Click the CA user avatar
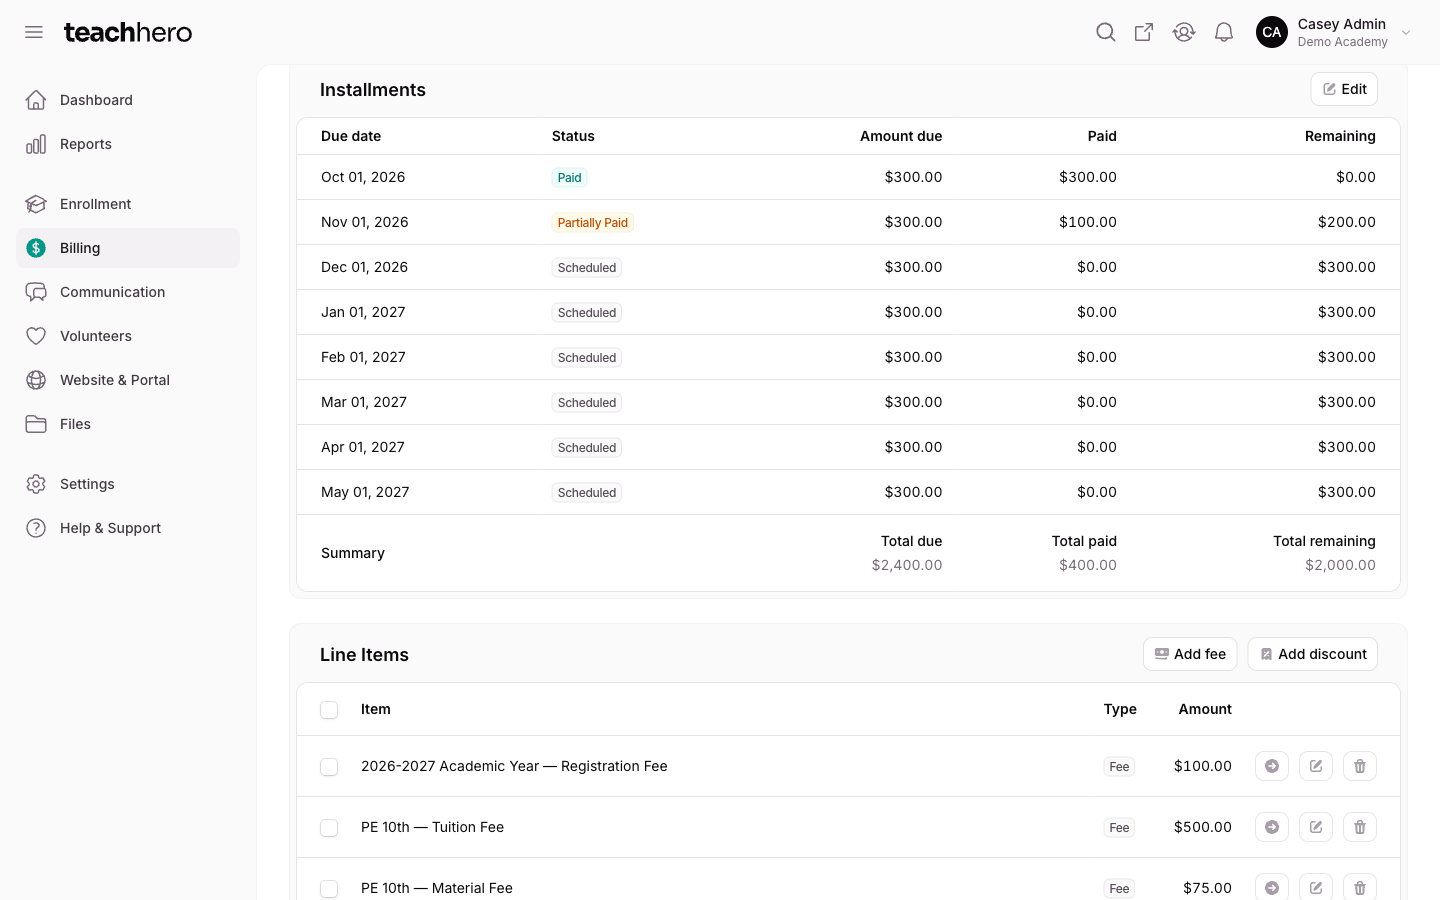 (x=1272, y=32)
